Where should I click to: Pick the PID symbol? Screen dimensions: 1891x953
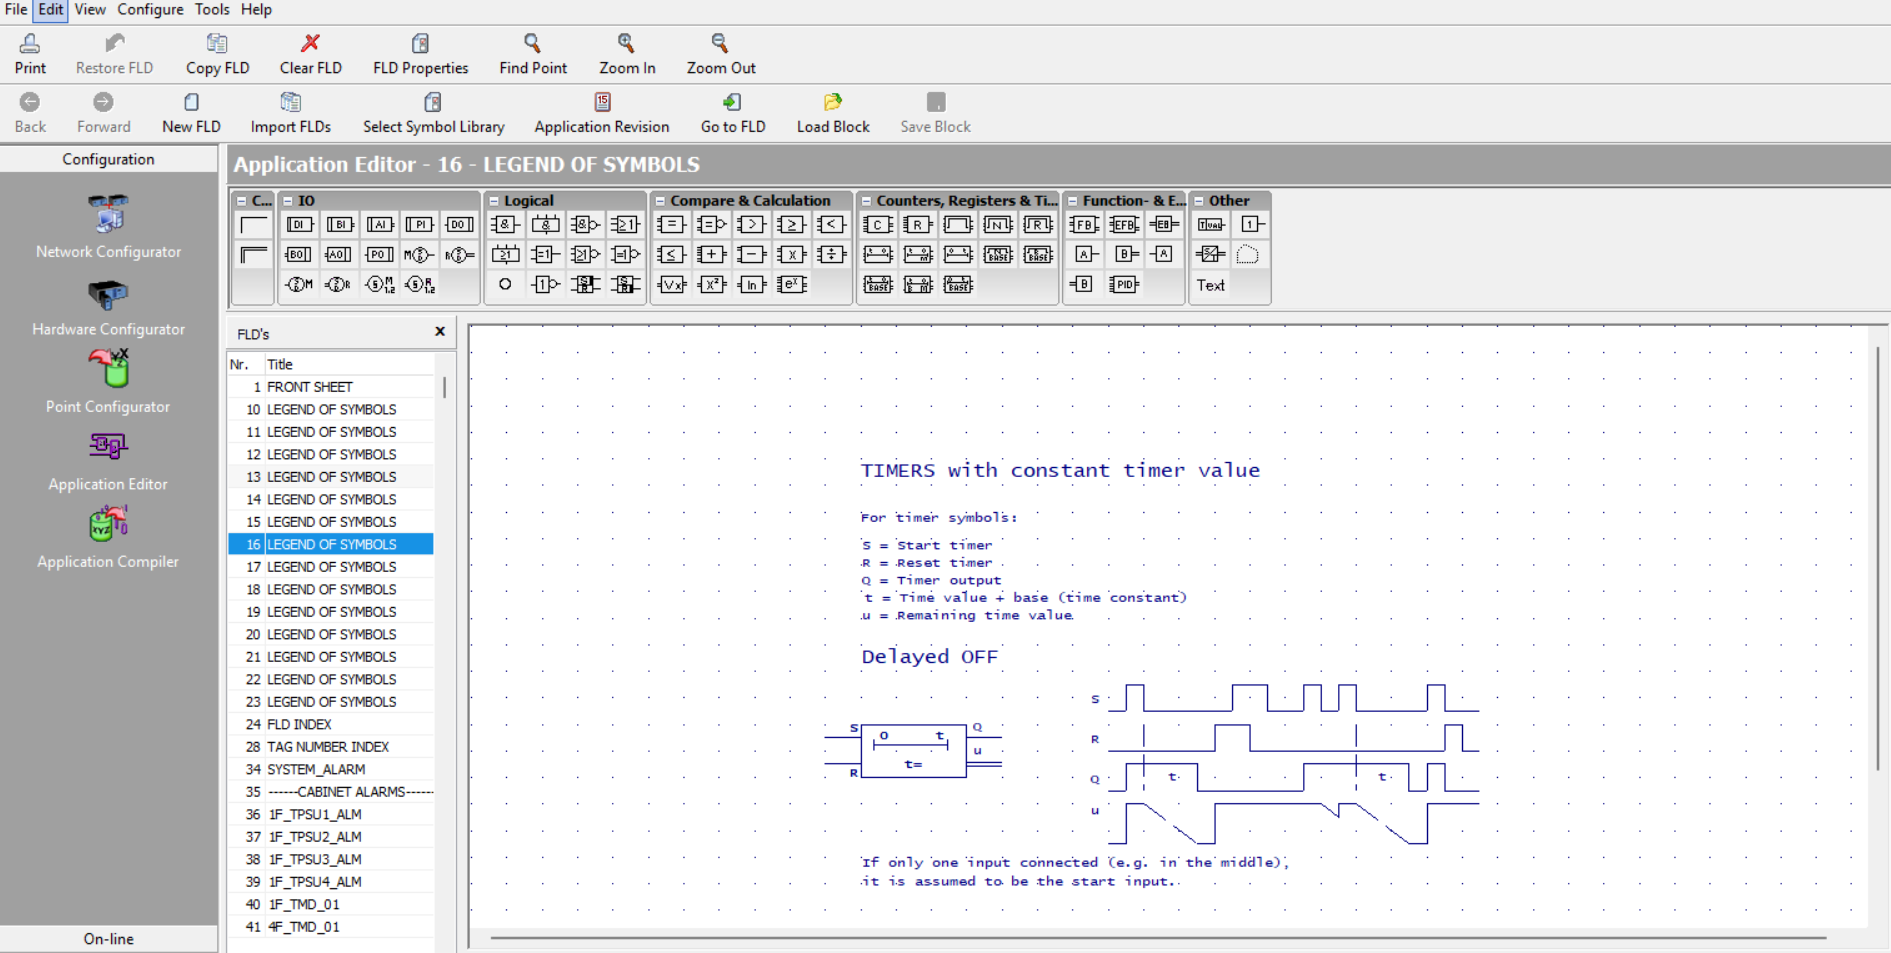(x=1123, y=284)
